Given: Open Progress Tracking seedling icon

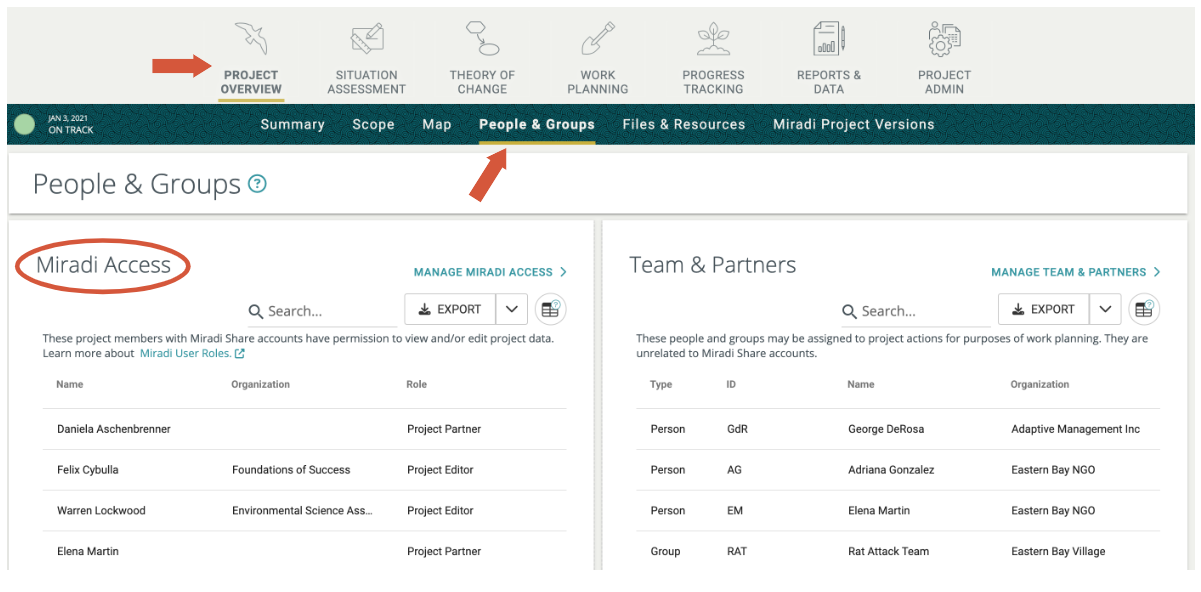Looking at the screenshot, I should (713, 40).
